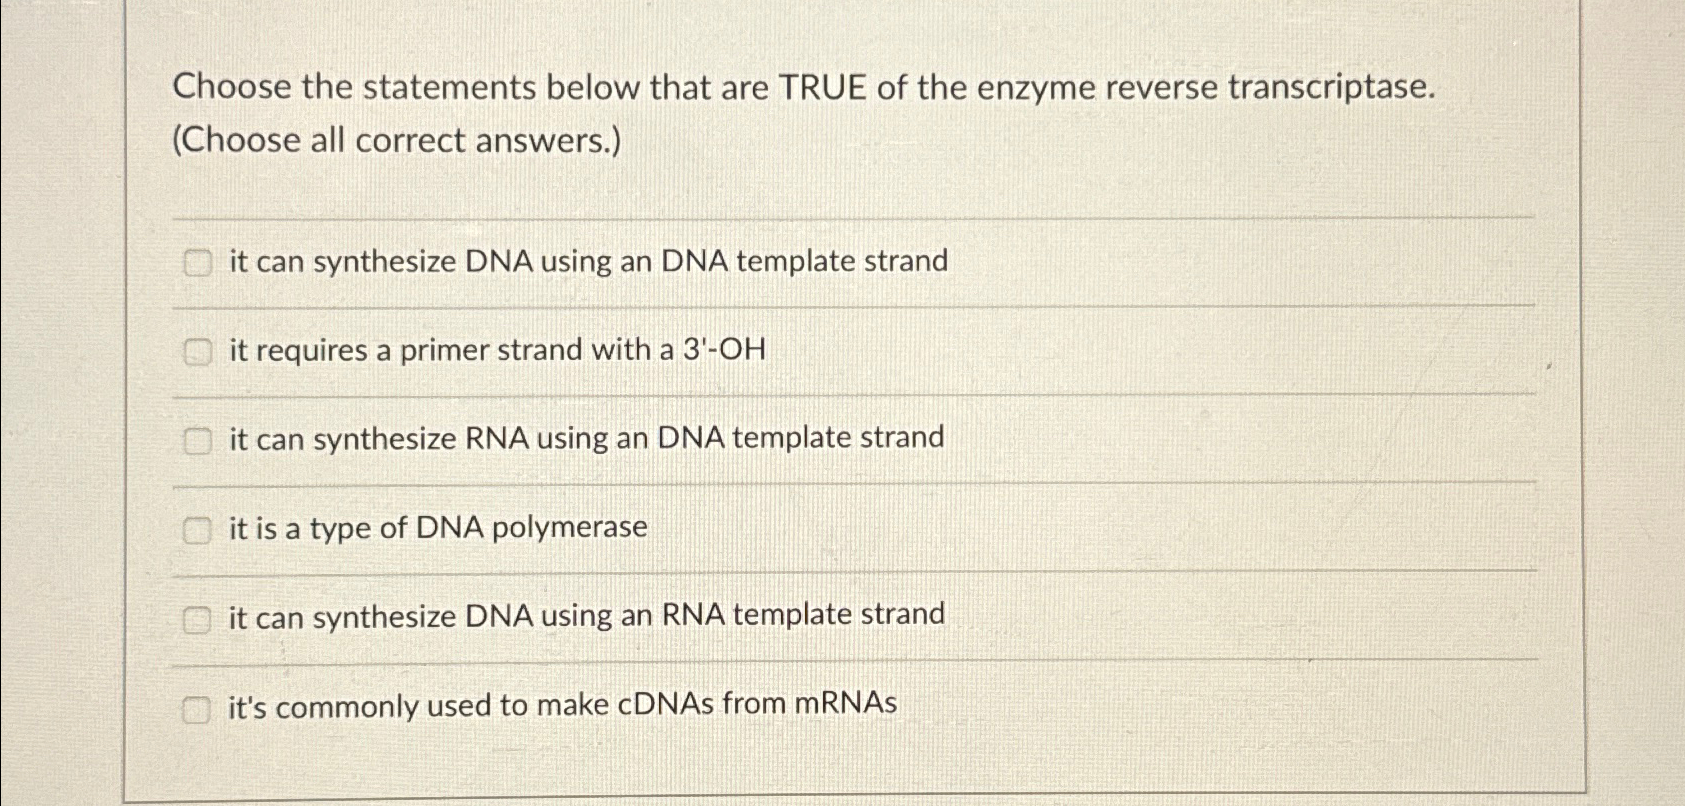Check 'it can synthesize RNA using an DNA template strand'
1685x806 pixels.
196,439
